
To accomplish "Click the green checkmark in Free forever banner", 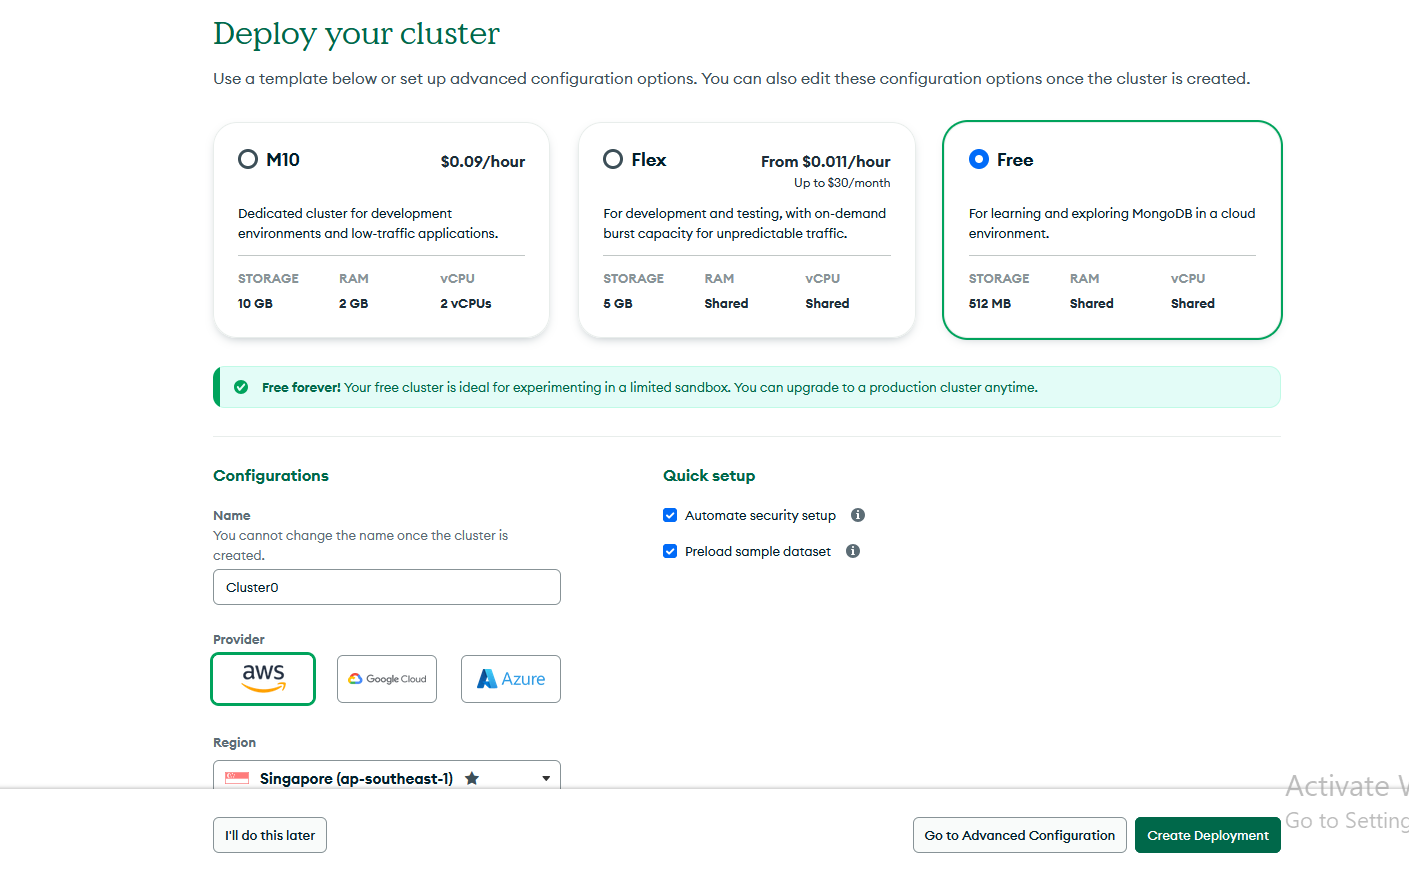I will (x=241, y=387).
